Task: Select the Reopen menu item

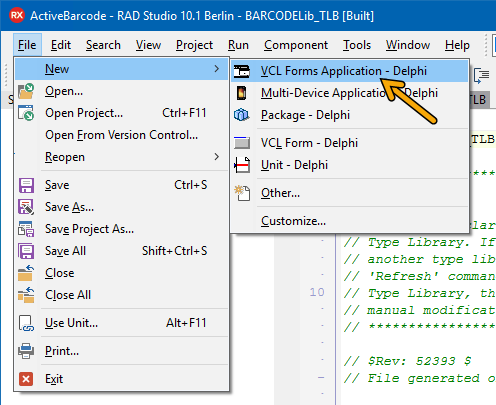Action: tap(121, 157)
